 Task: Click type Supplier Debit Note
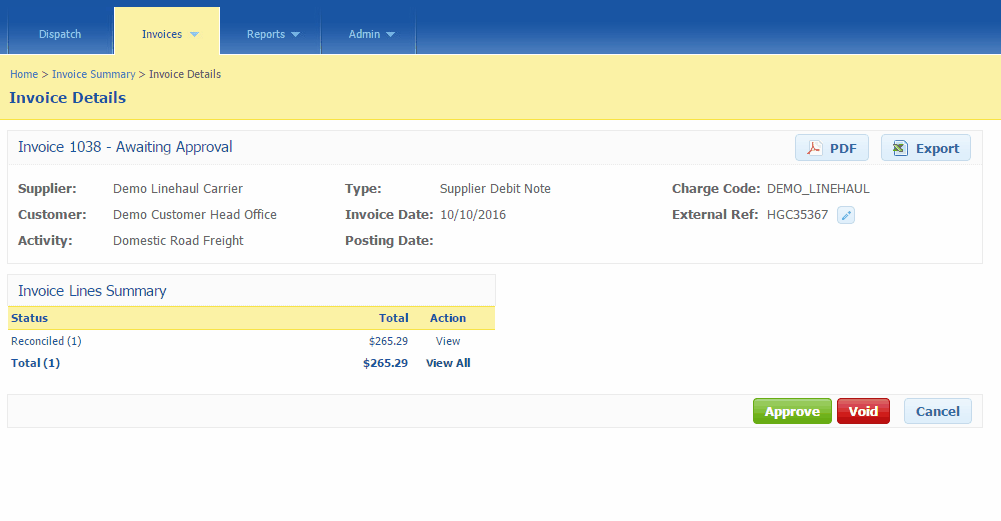495,188
